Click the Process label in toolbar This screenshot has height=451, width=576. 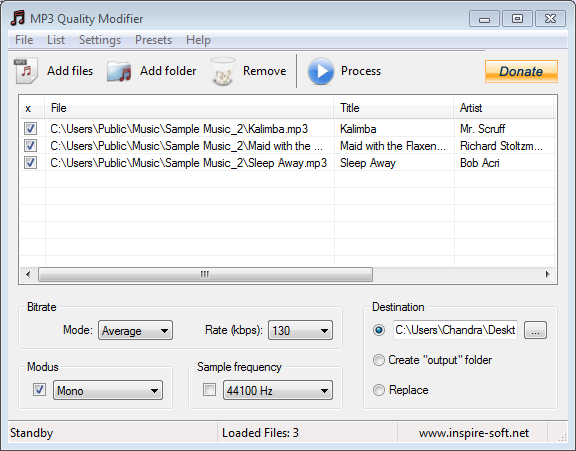pos(361,71)
